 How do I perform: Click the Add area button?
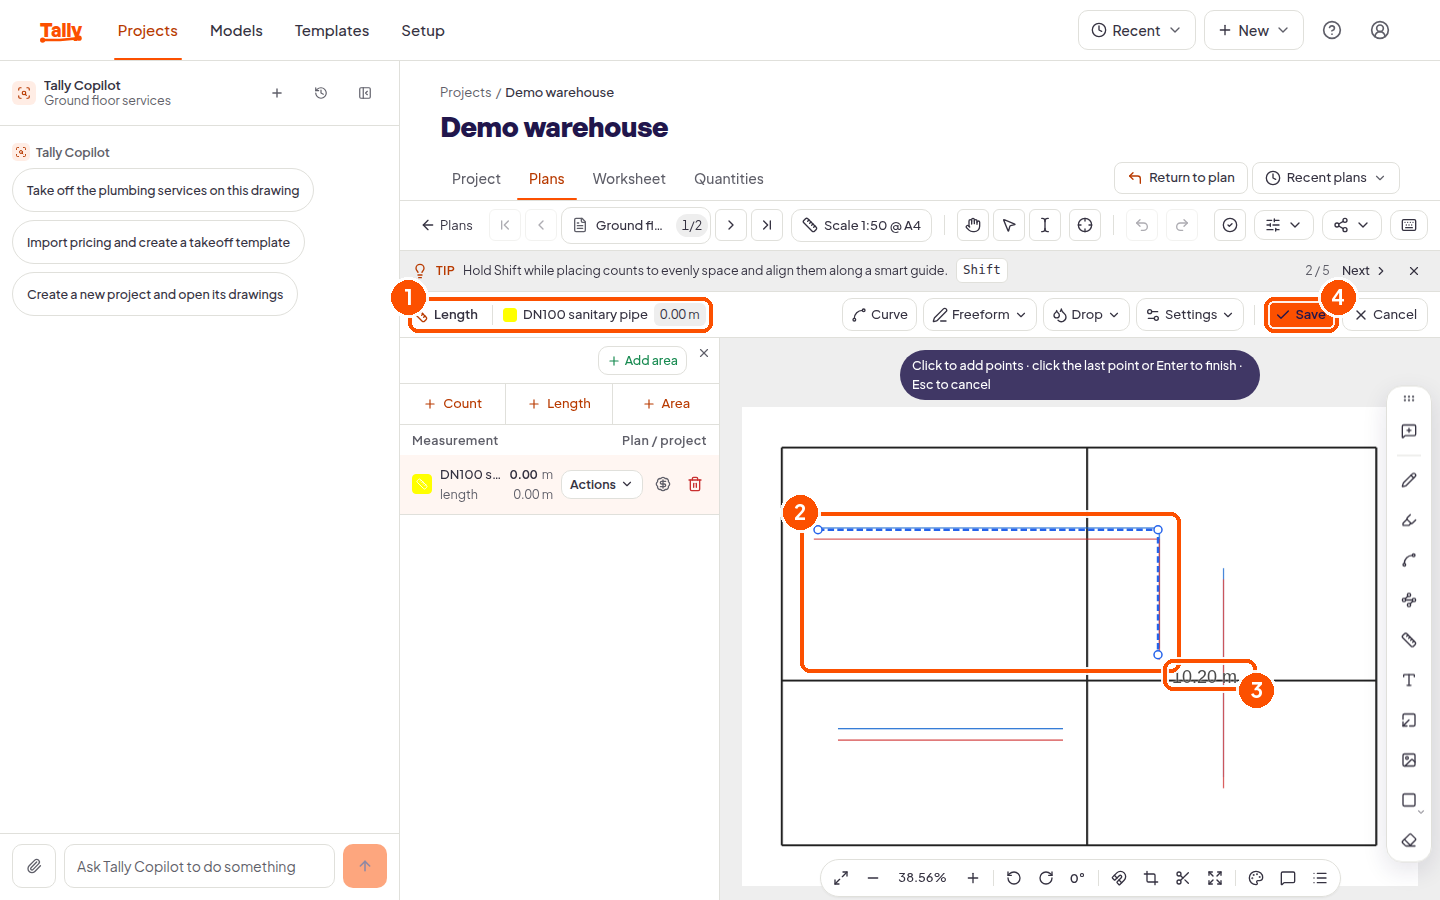point(643,361)
